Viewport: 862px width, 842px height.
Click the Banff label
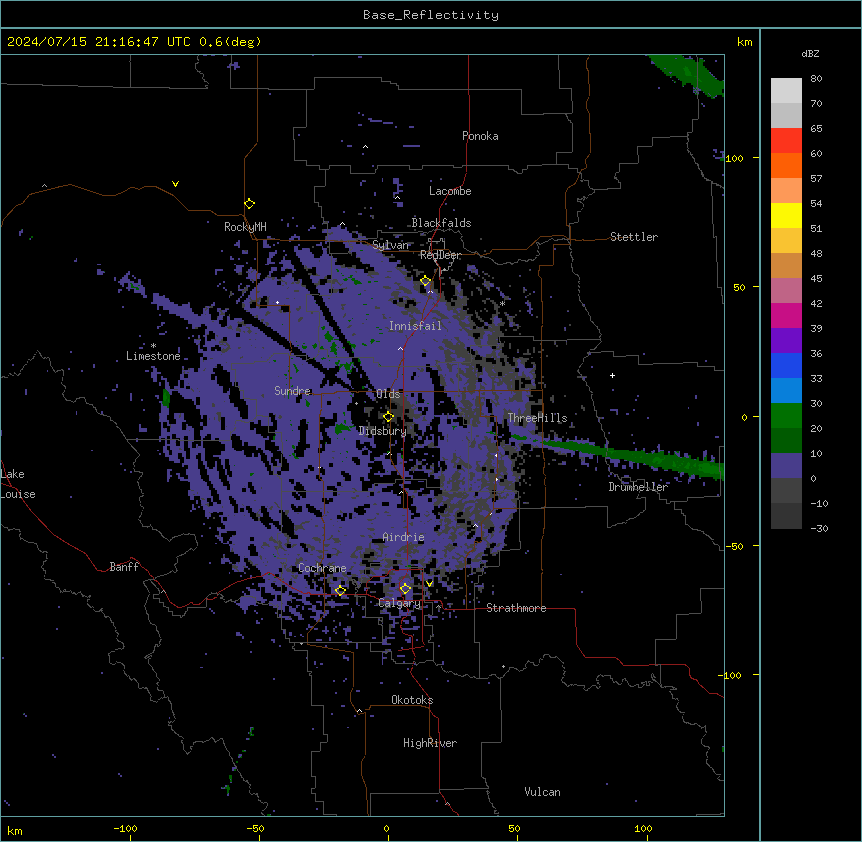(124, 567)
